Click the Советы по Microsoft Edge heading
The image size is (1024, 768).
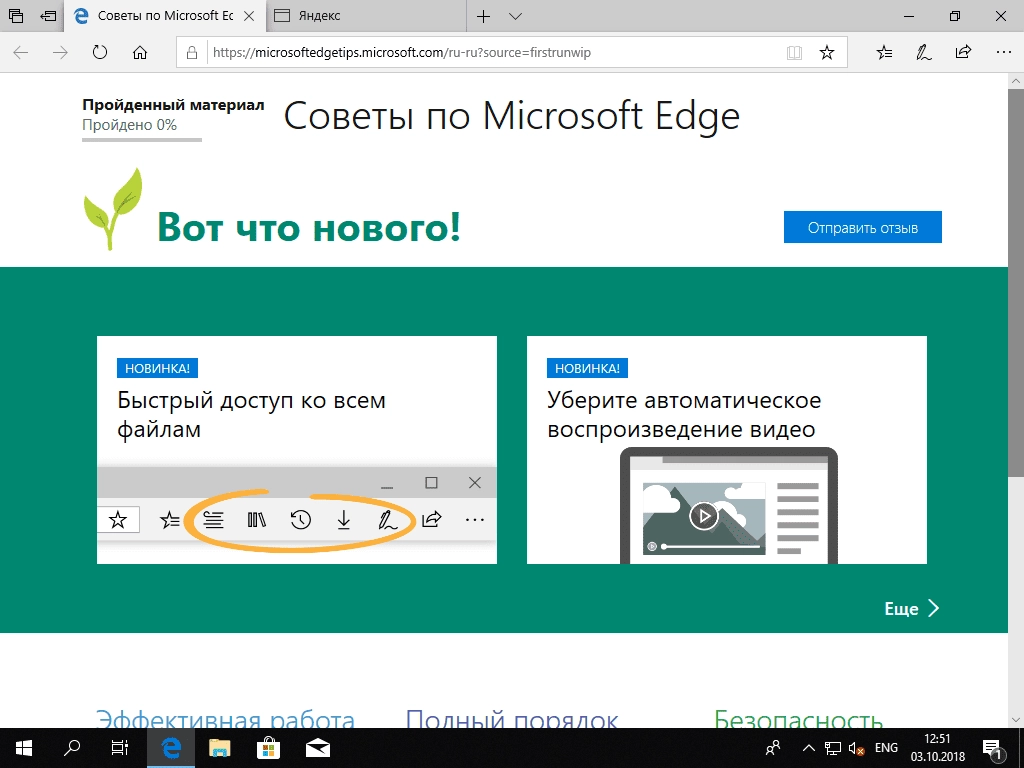(x=511, y=116)
